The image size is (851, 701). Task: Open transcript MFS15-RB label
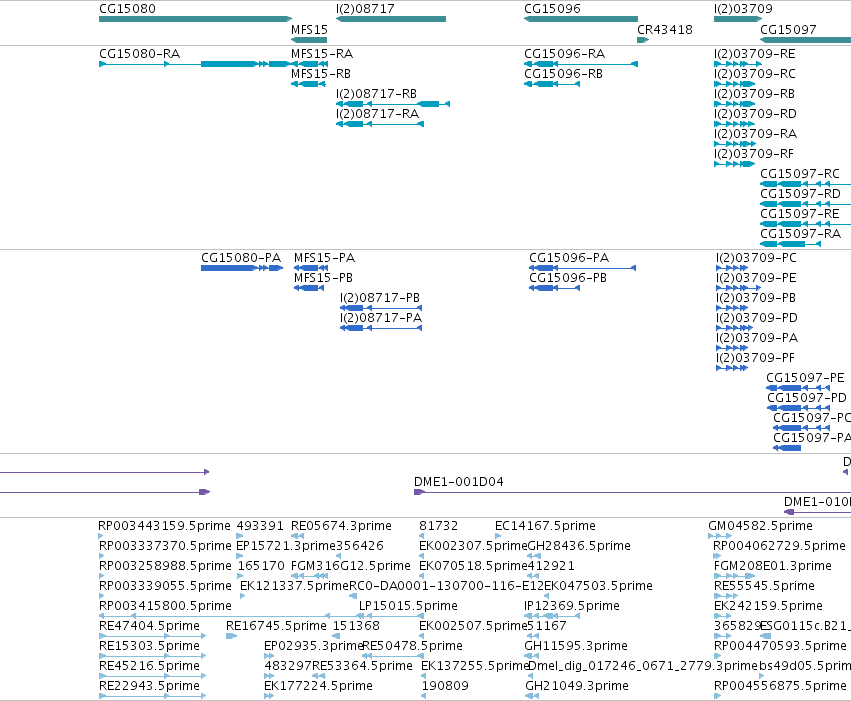point(321,74)
